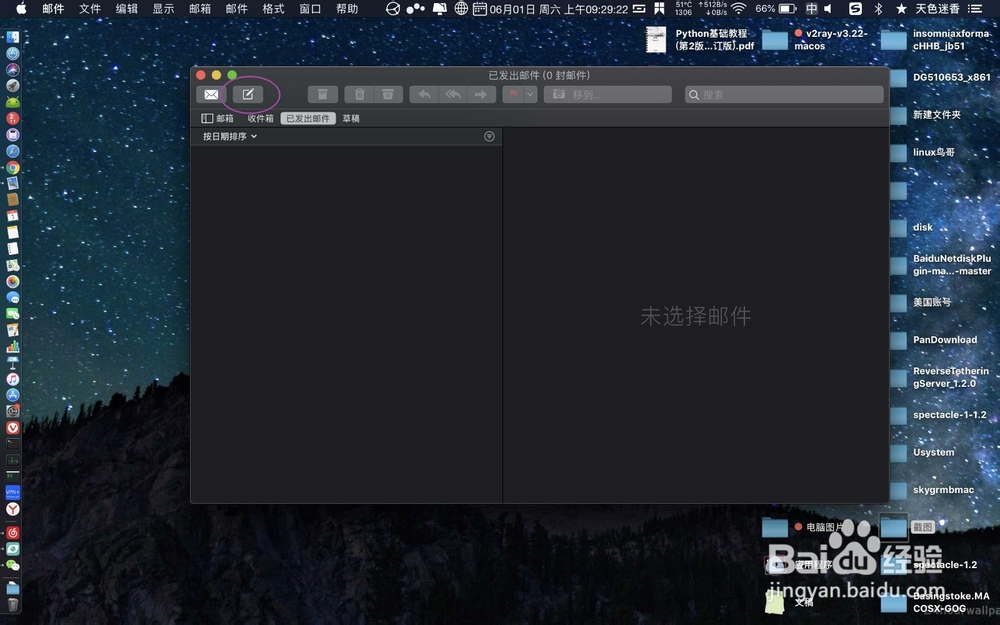
Task: Open the Apple menu
Action: click(x=22, y=8)
